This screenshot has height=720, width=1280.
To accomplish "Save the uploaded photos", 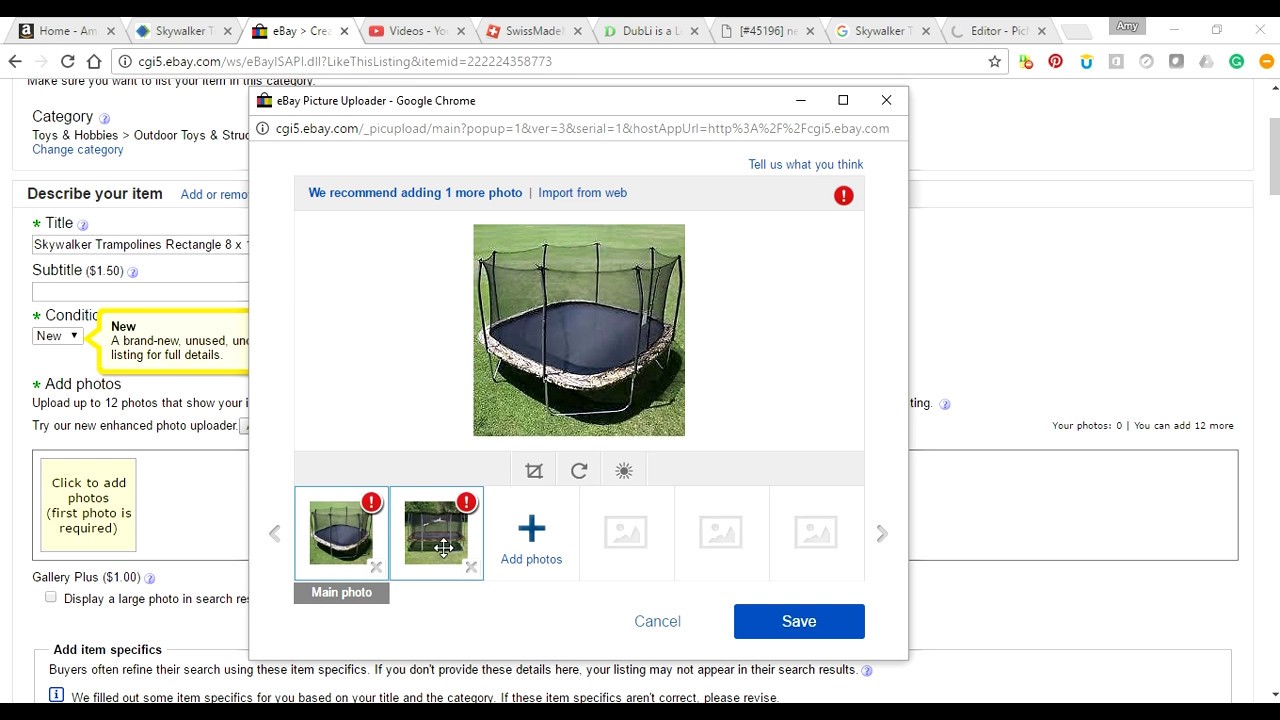I will tap(799, 621).
